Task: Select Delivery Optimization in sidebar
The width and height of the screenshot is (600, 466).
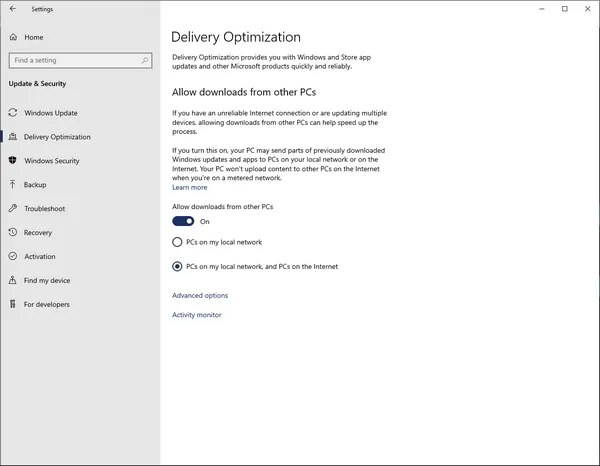Action: point(57,137)
